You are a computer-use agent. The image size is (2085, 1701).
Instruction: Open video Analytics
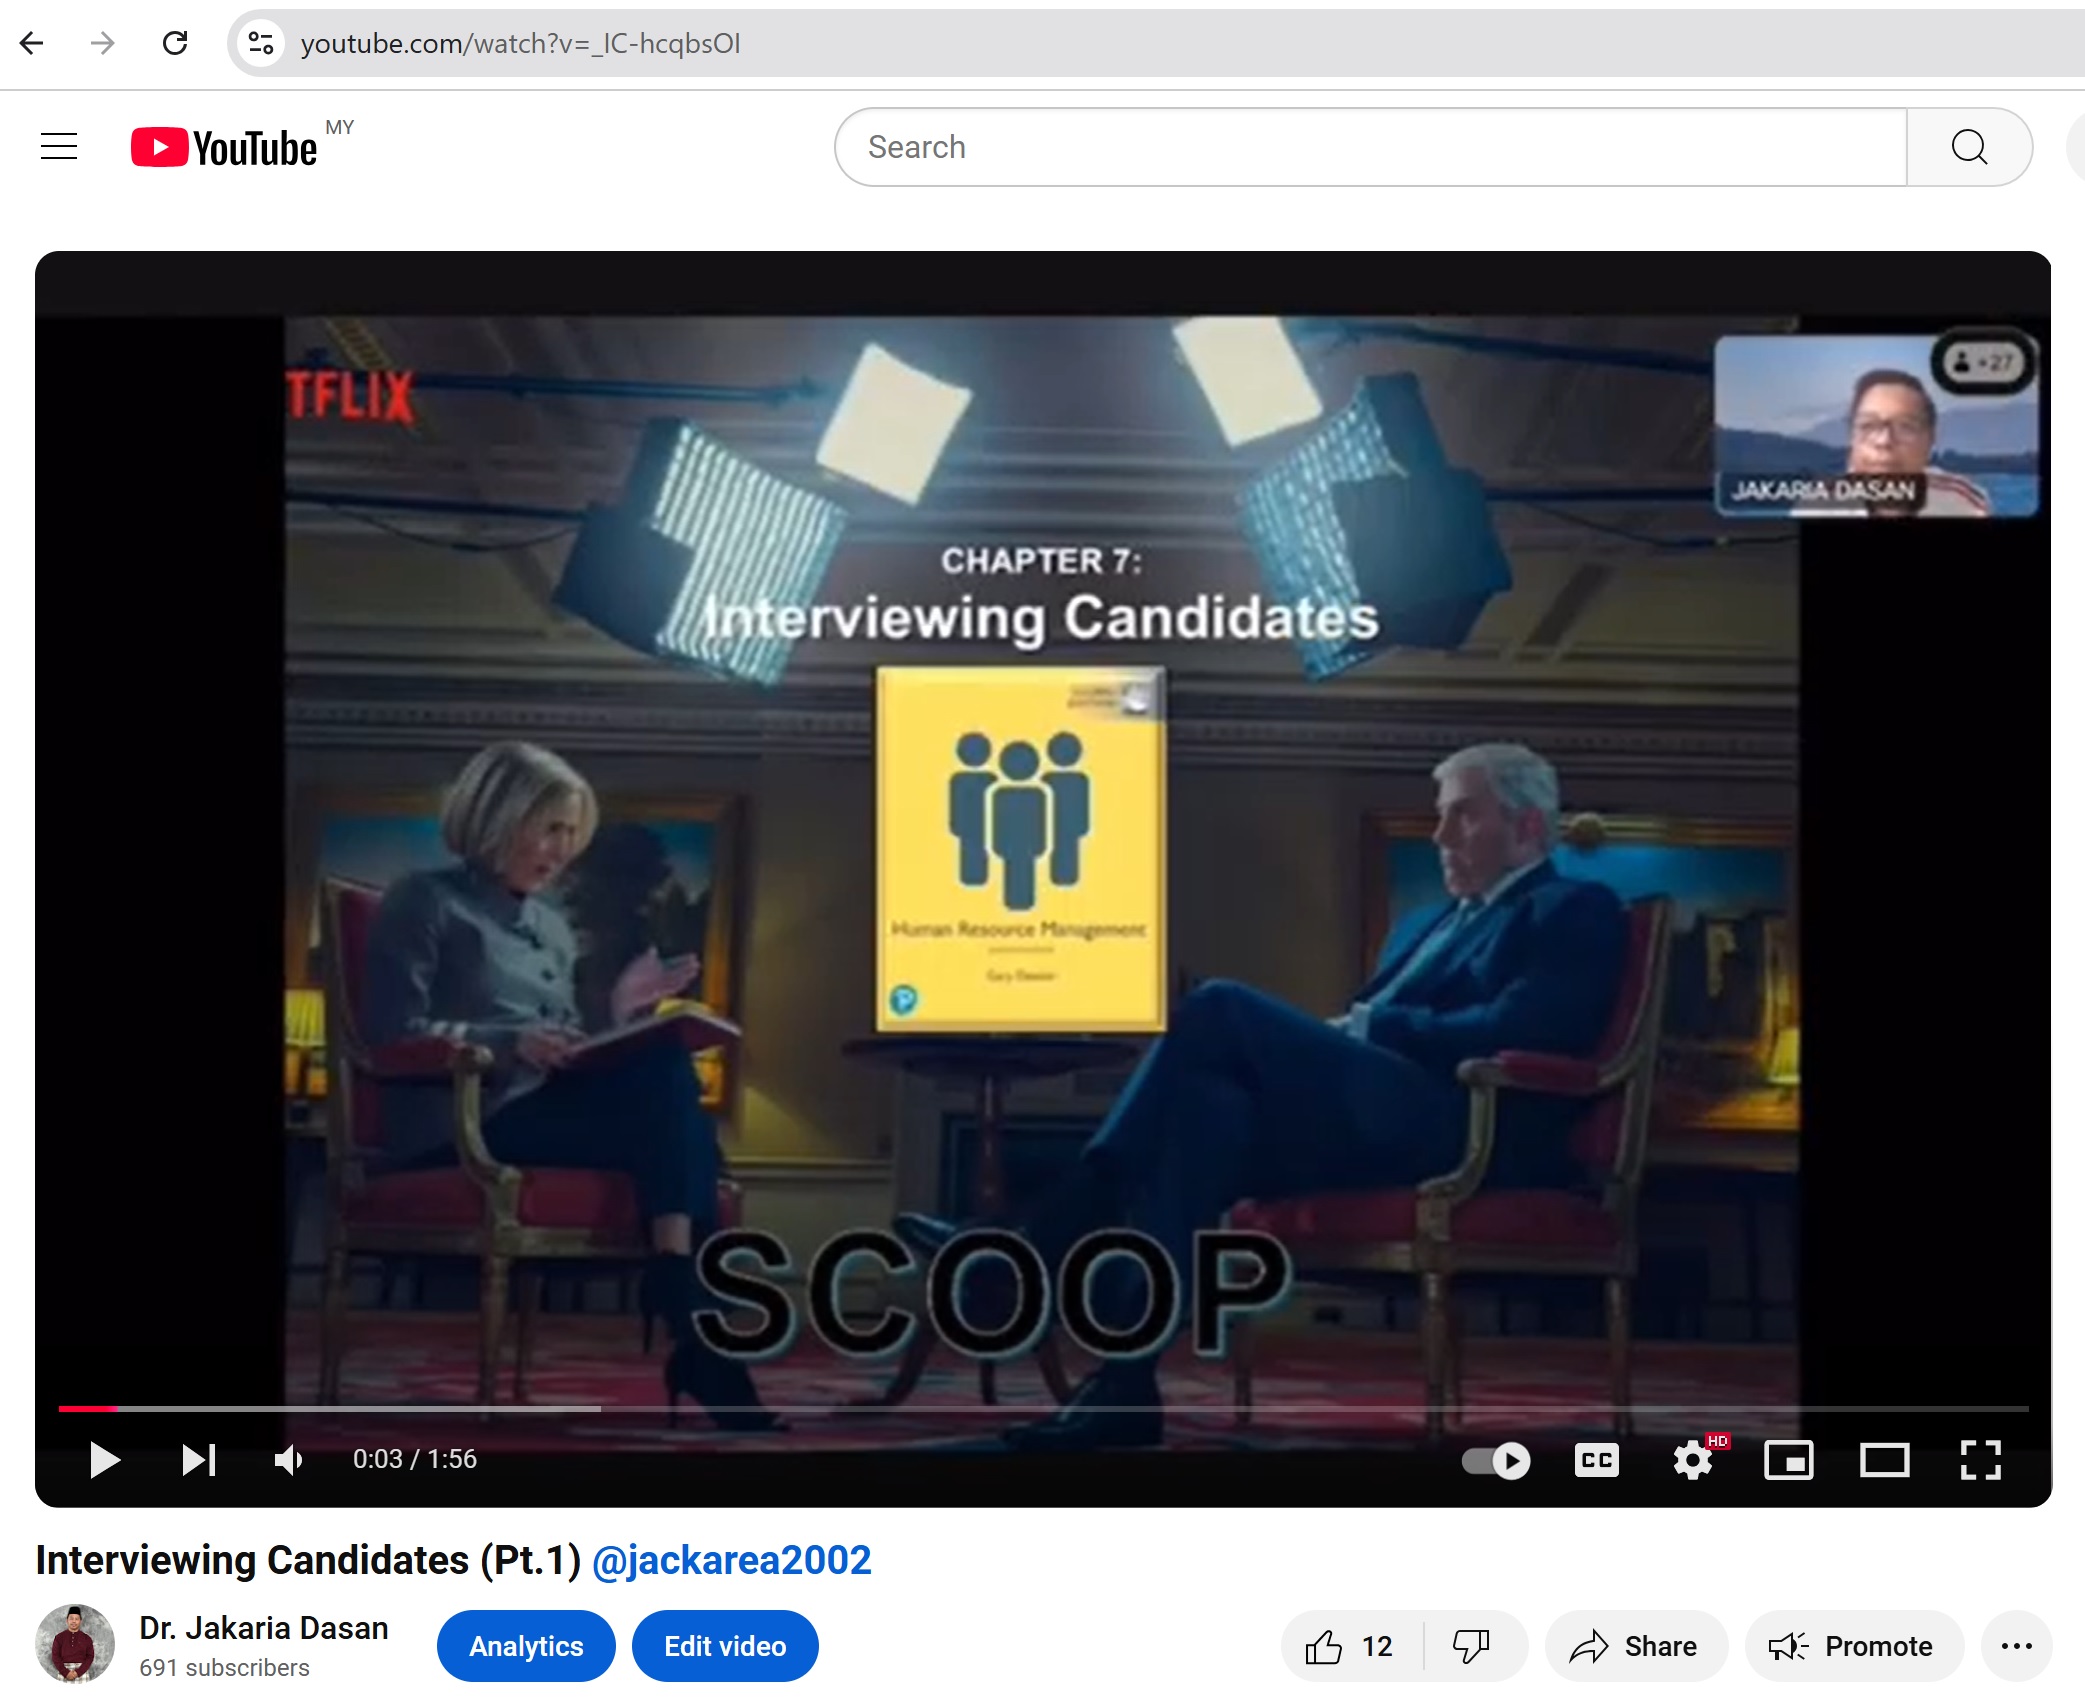pyautogui.click(x=526, y=1646)
